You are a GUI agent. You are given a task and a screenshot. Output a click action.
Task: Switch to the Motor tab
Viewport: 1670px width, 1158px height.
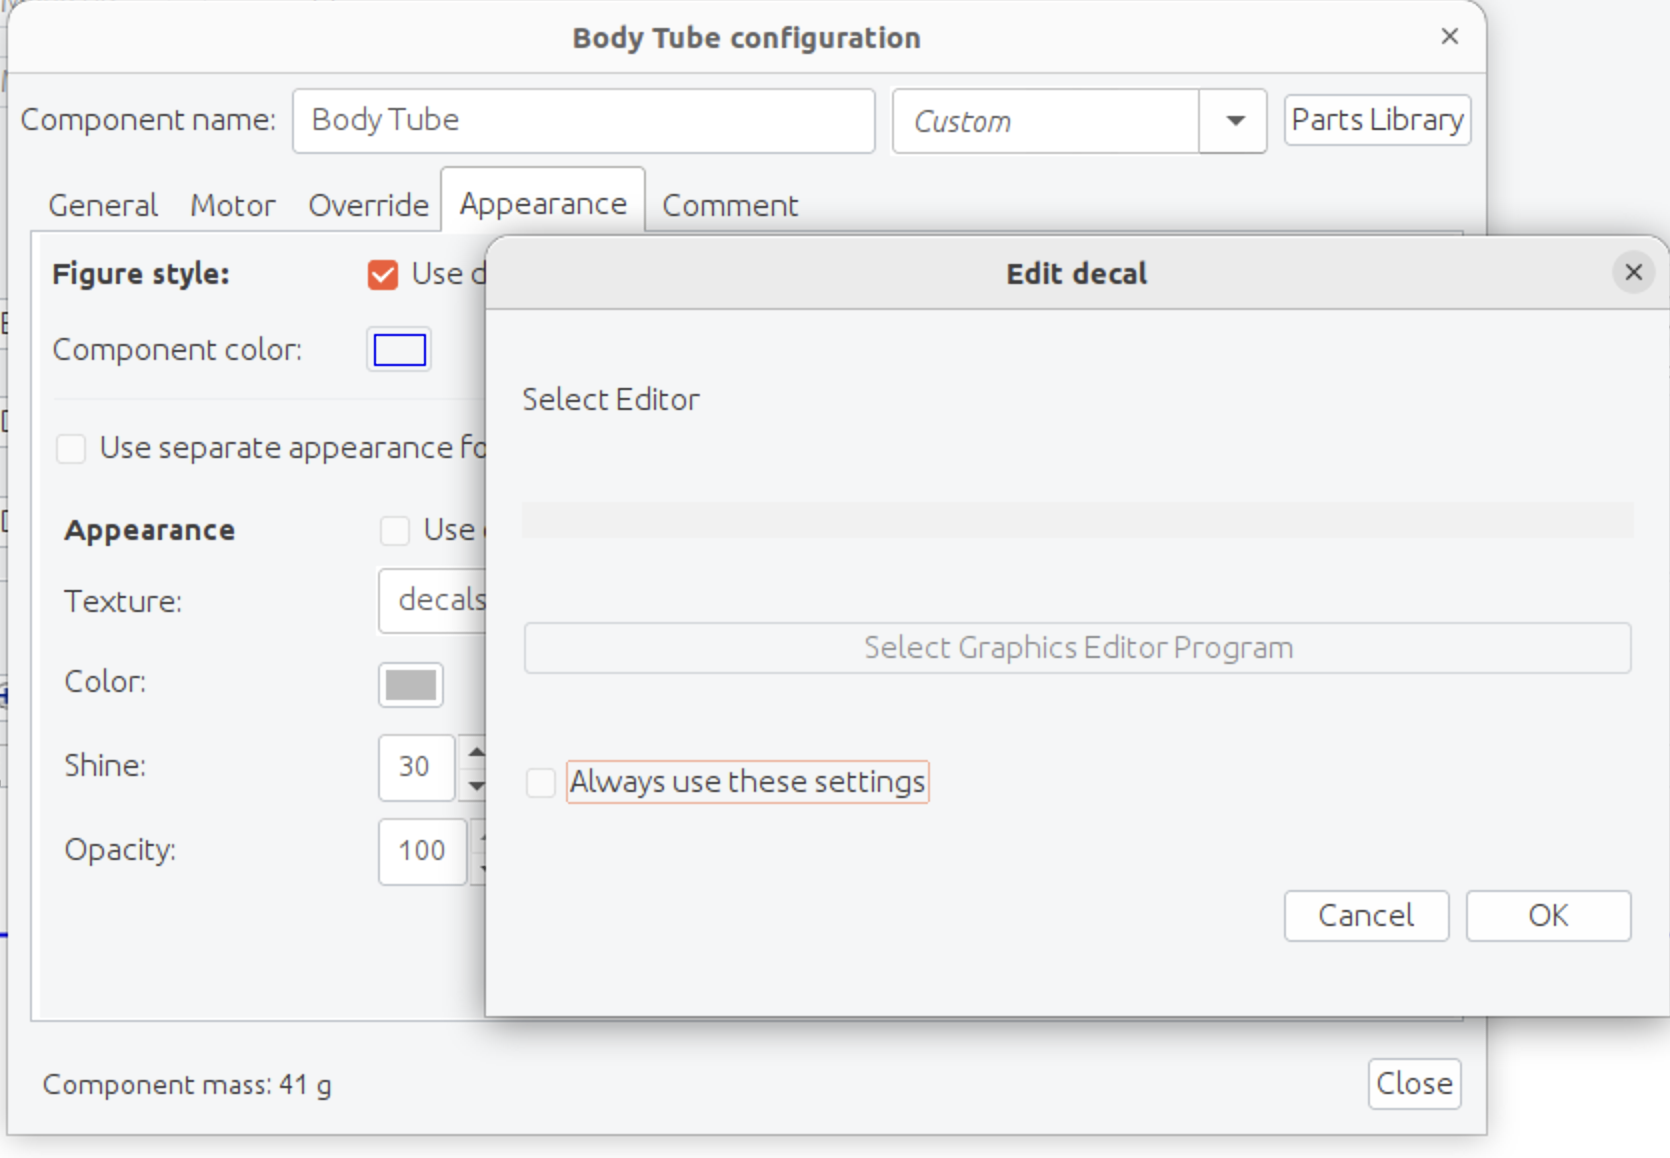tap(232, 205)
